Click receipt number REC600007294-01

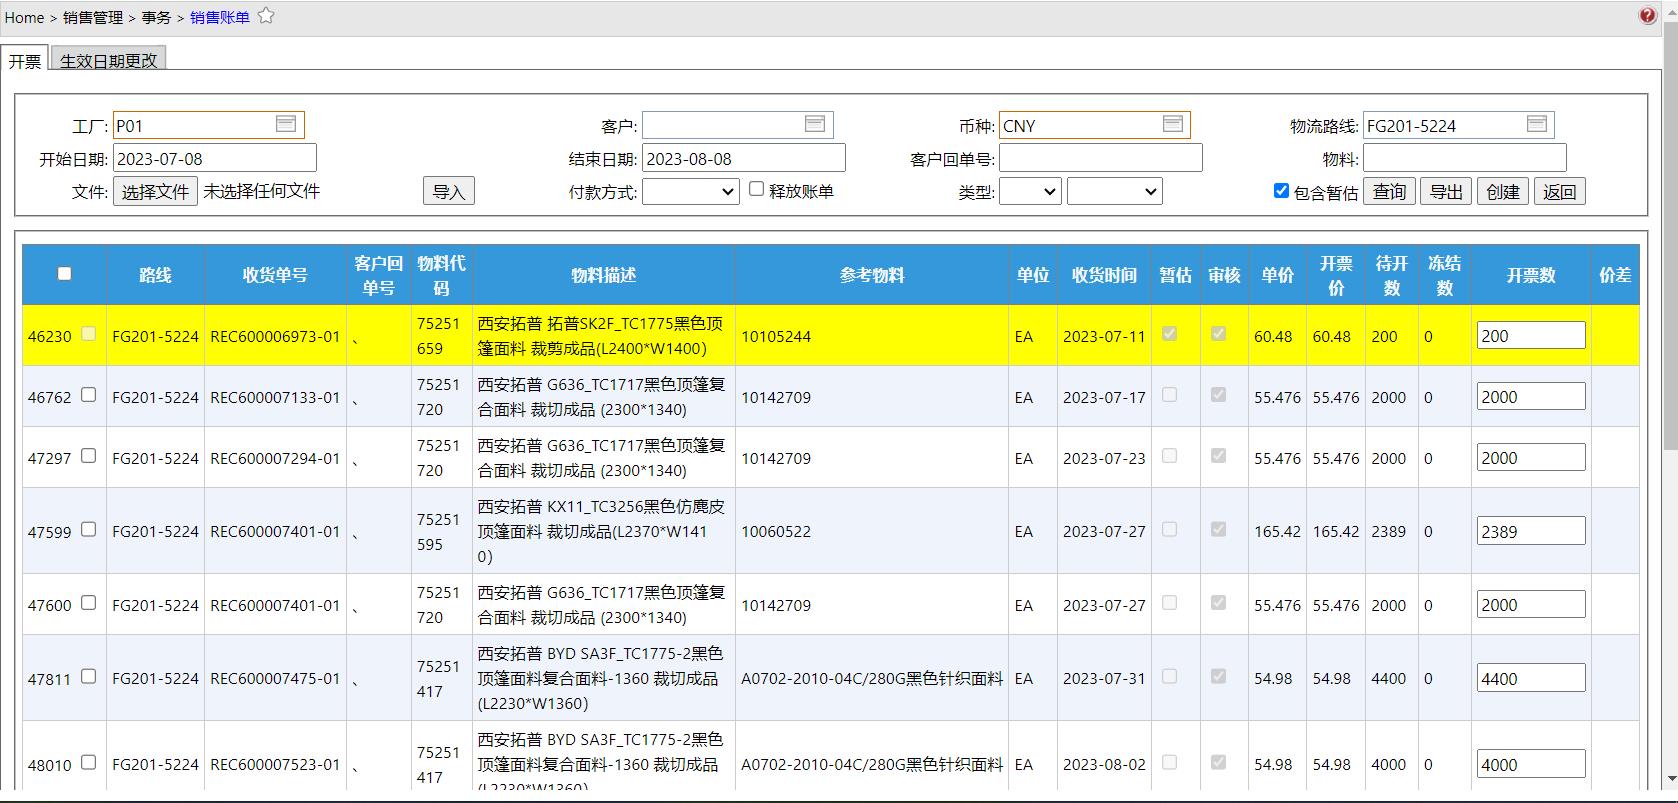click(x=275, y=458)
